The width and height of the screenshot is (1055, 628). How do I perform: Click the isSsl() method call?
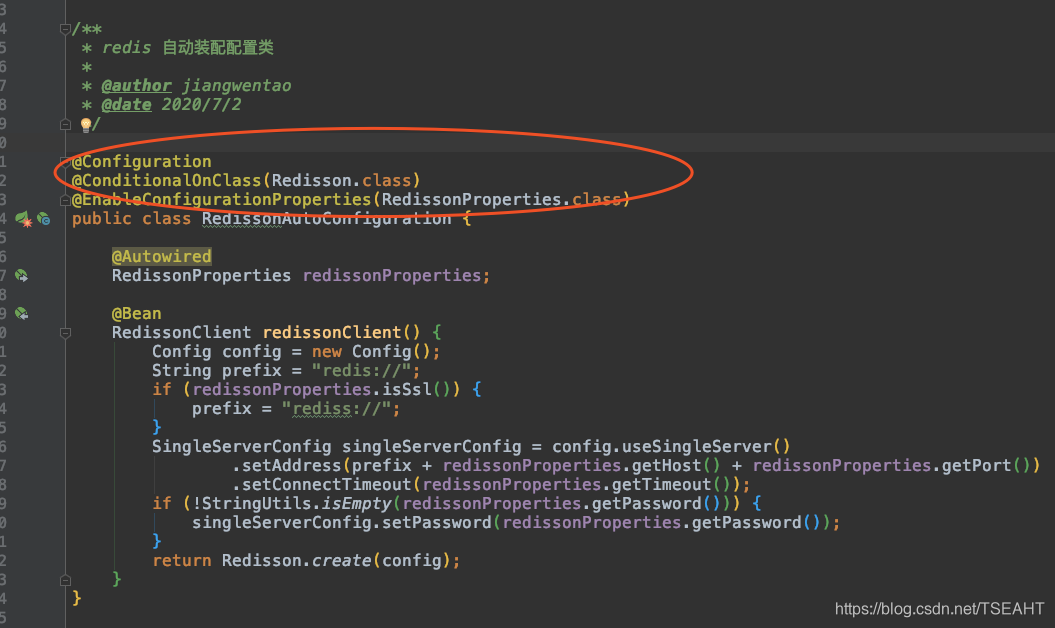pos(416,389)
